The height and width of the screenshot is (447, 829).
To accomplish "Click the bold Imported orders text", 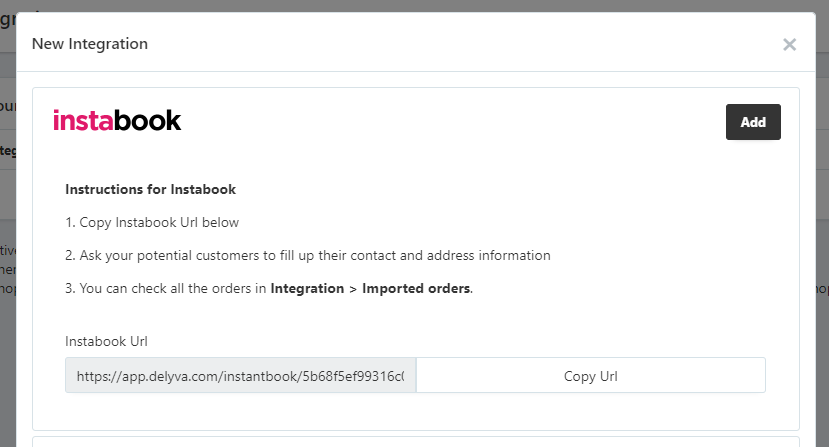I will [x=416, y=288].
